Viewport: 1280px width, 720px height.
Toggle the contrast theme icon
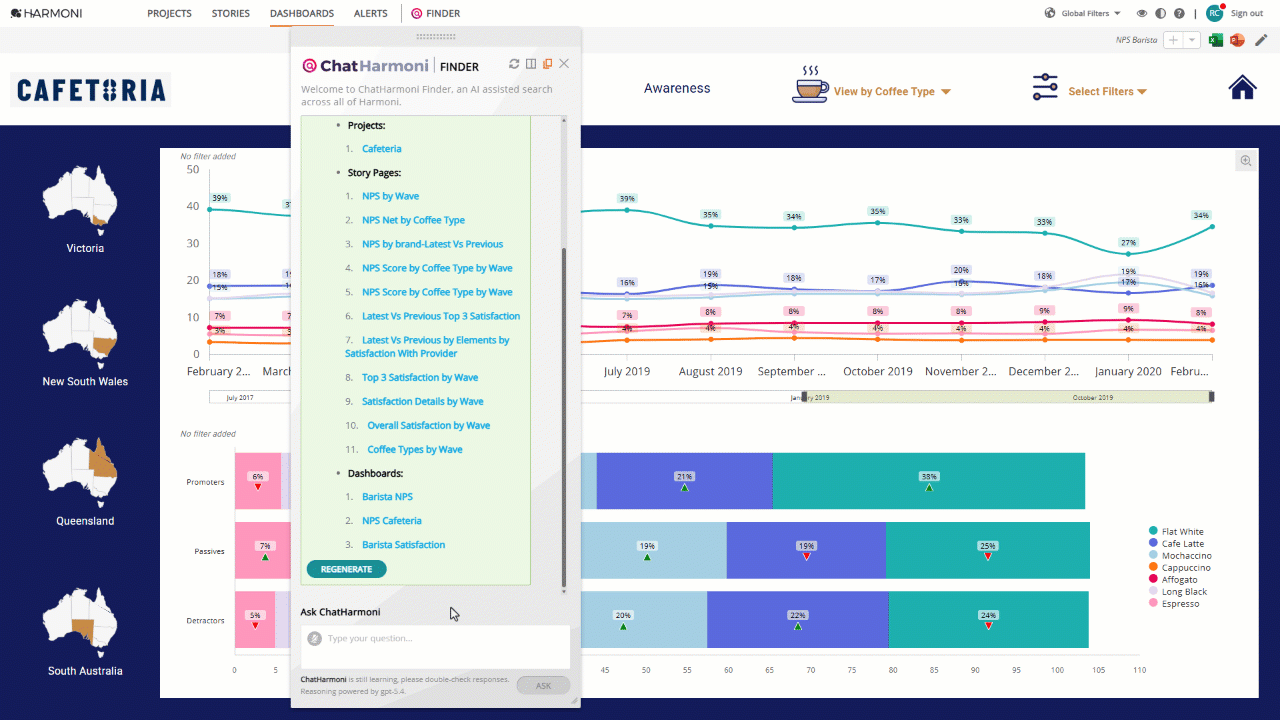[1161, 13]
